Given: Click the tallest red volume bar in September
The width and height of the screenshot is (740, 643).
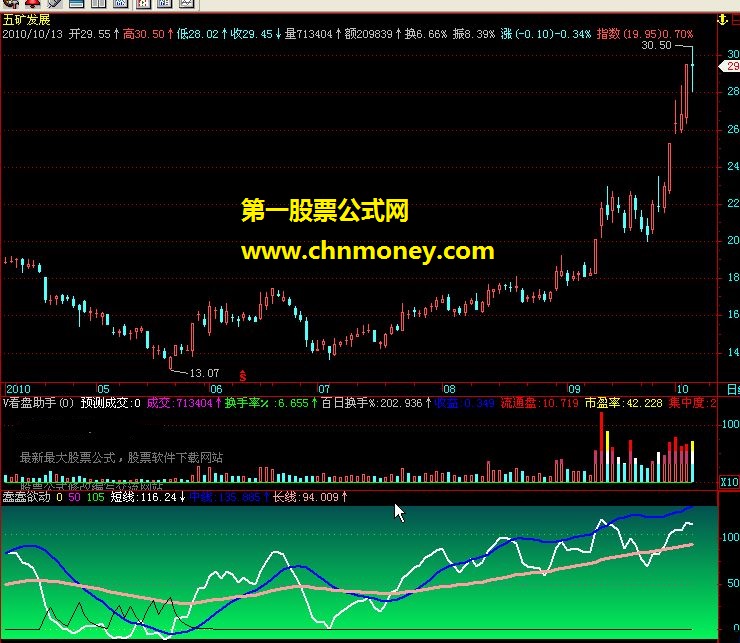Looking at the screenshot, I should click(x=601, y=447).
